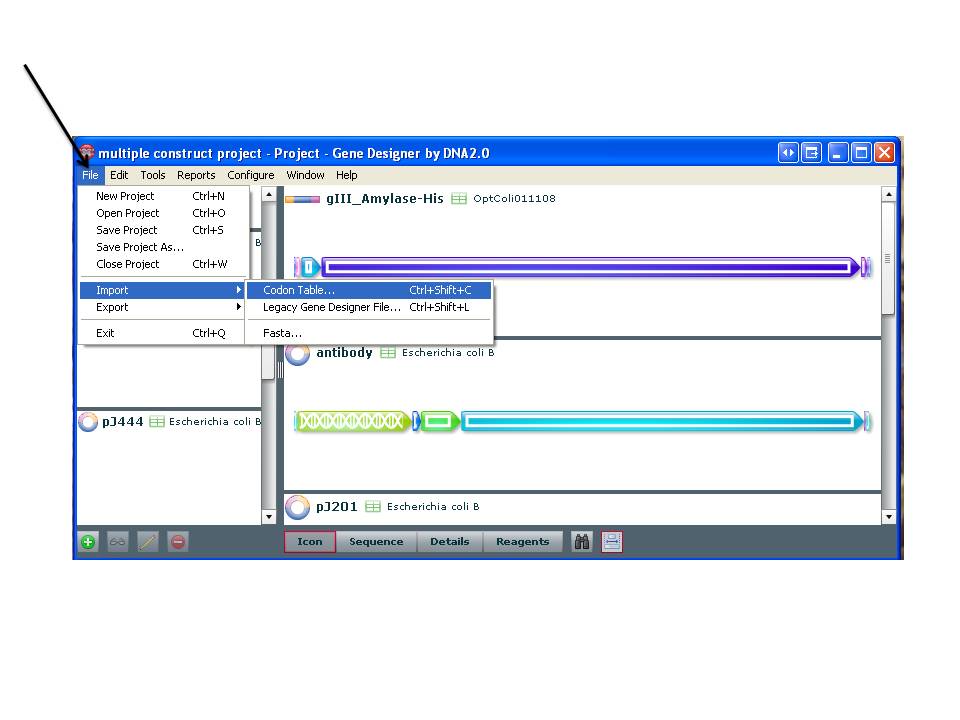Minimize the Gene Designer window
The width and height of the screenshot is (960, 720).
point(838,152)
